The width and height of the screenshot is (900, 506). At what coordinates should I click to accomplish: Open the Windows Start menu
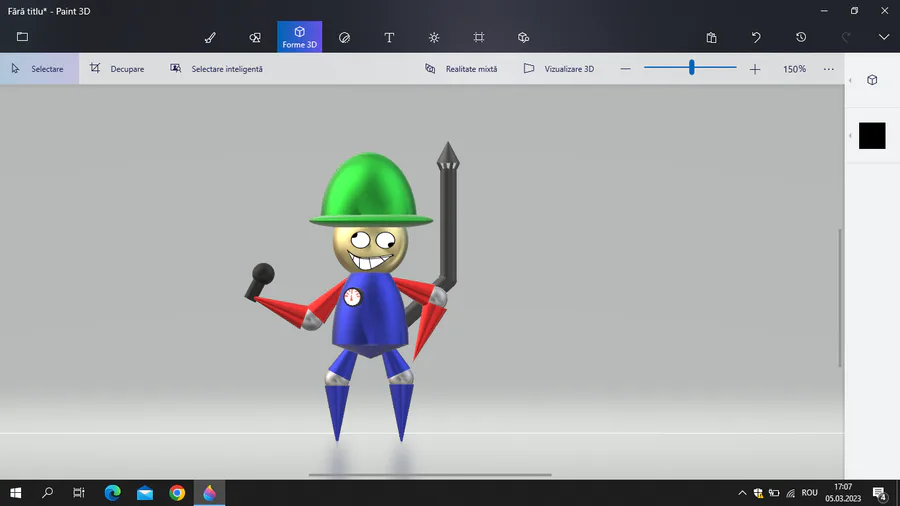click(x=15, y=493)
